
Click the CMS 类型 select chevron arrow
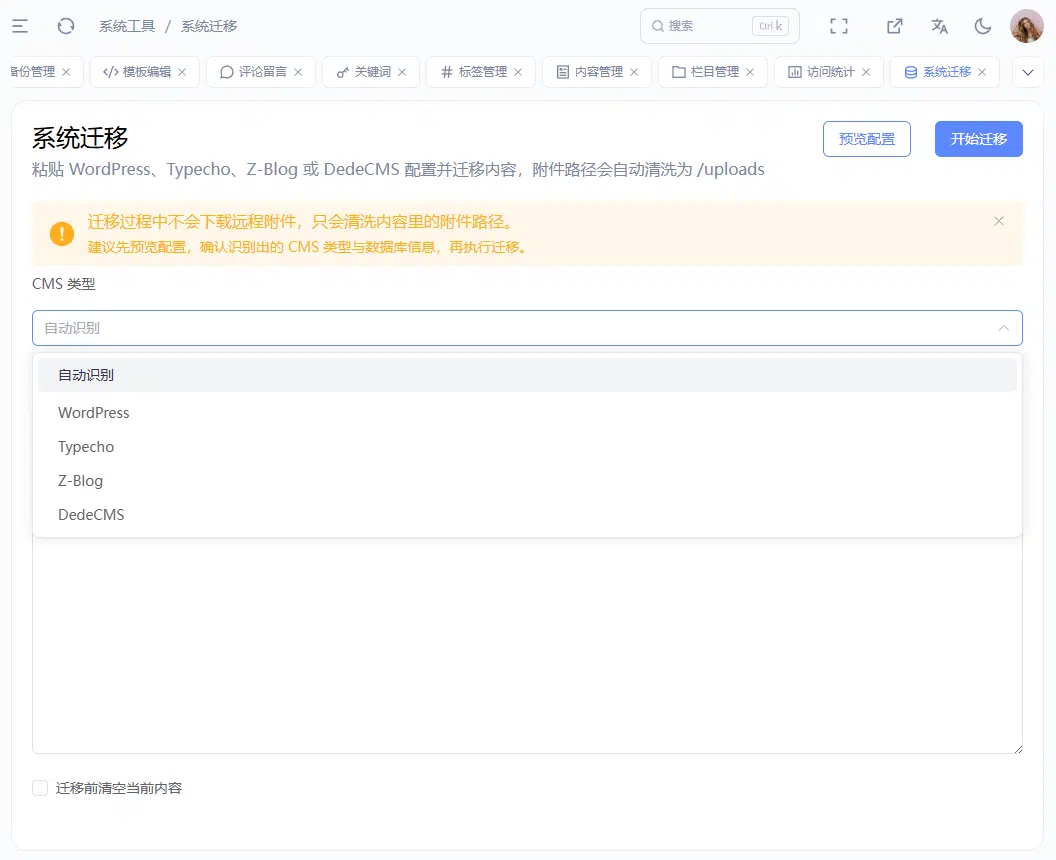(1003, 328)
